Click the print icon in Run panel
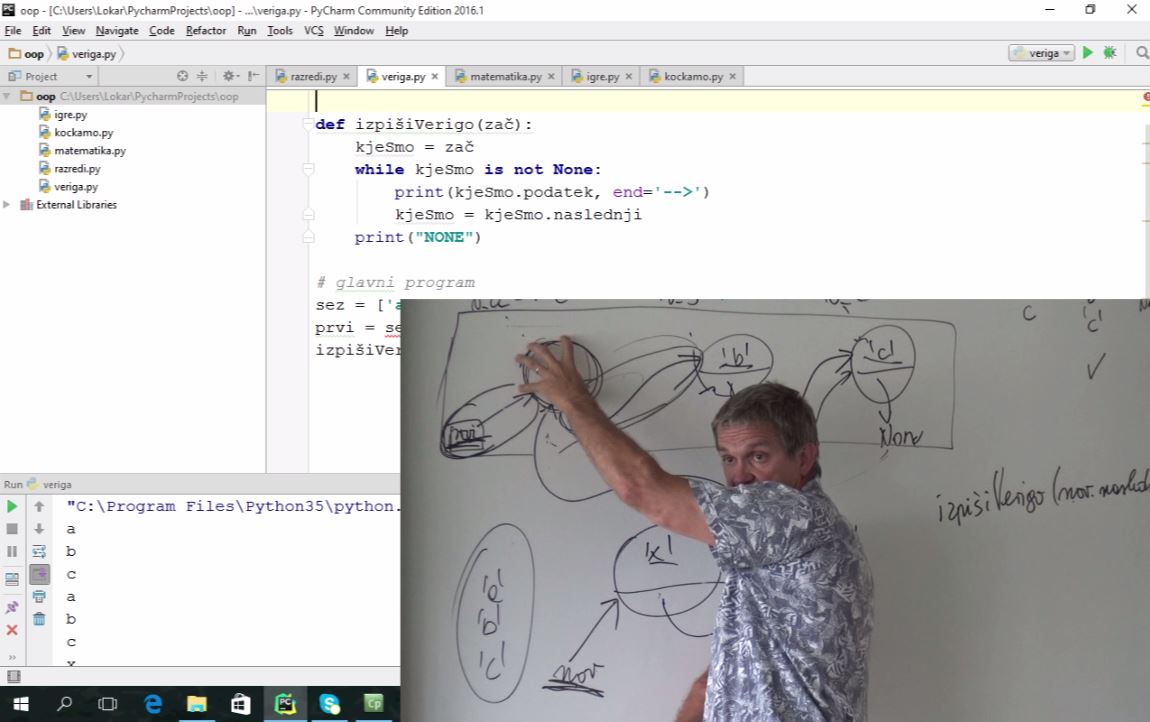1150x722 pixels. (39, 597)
